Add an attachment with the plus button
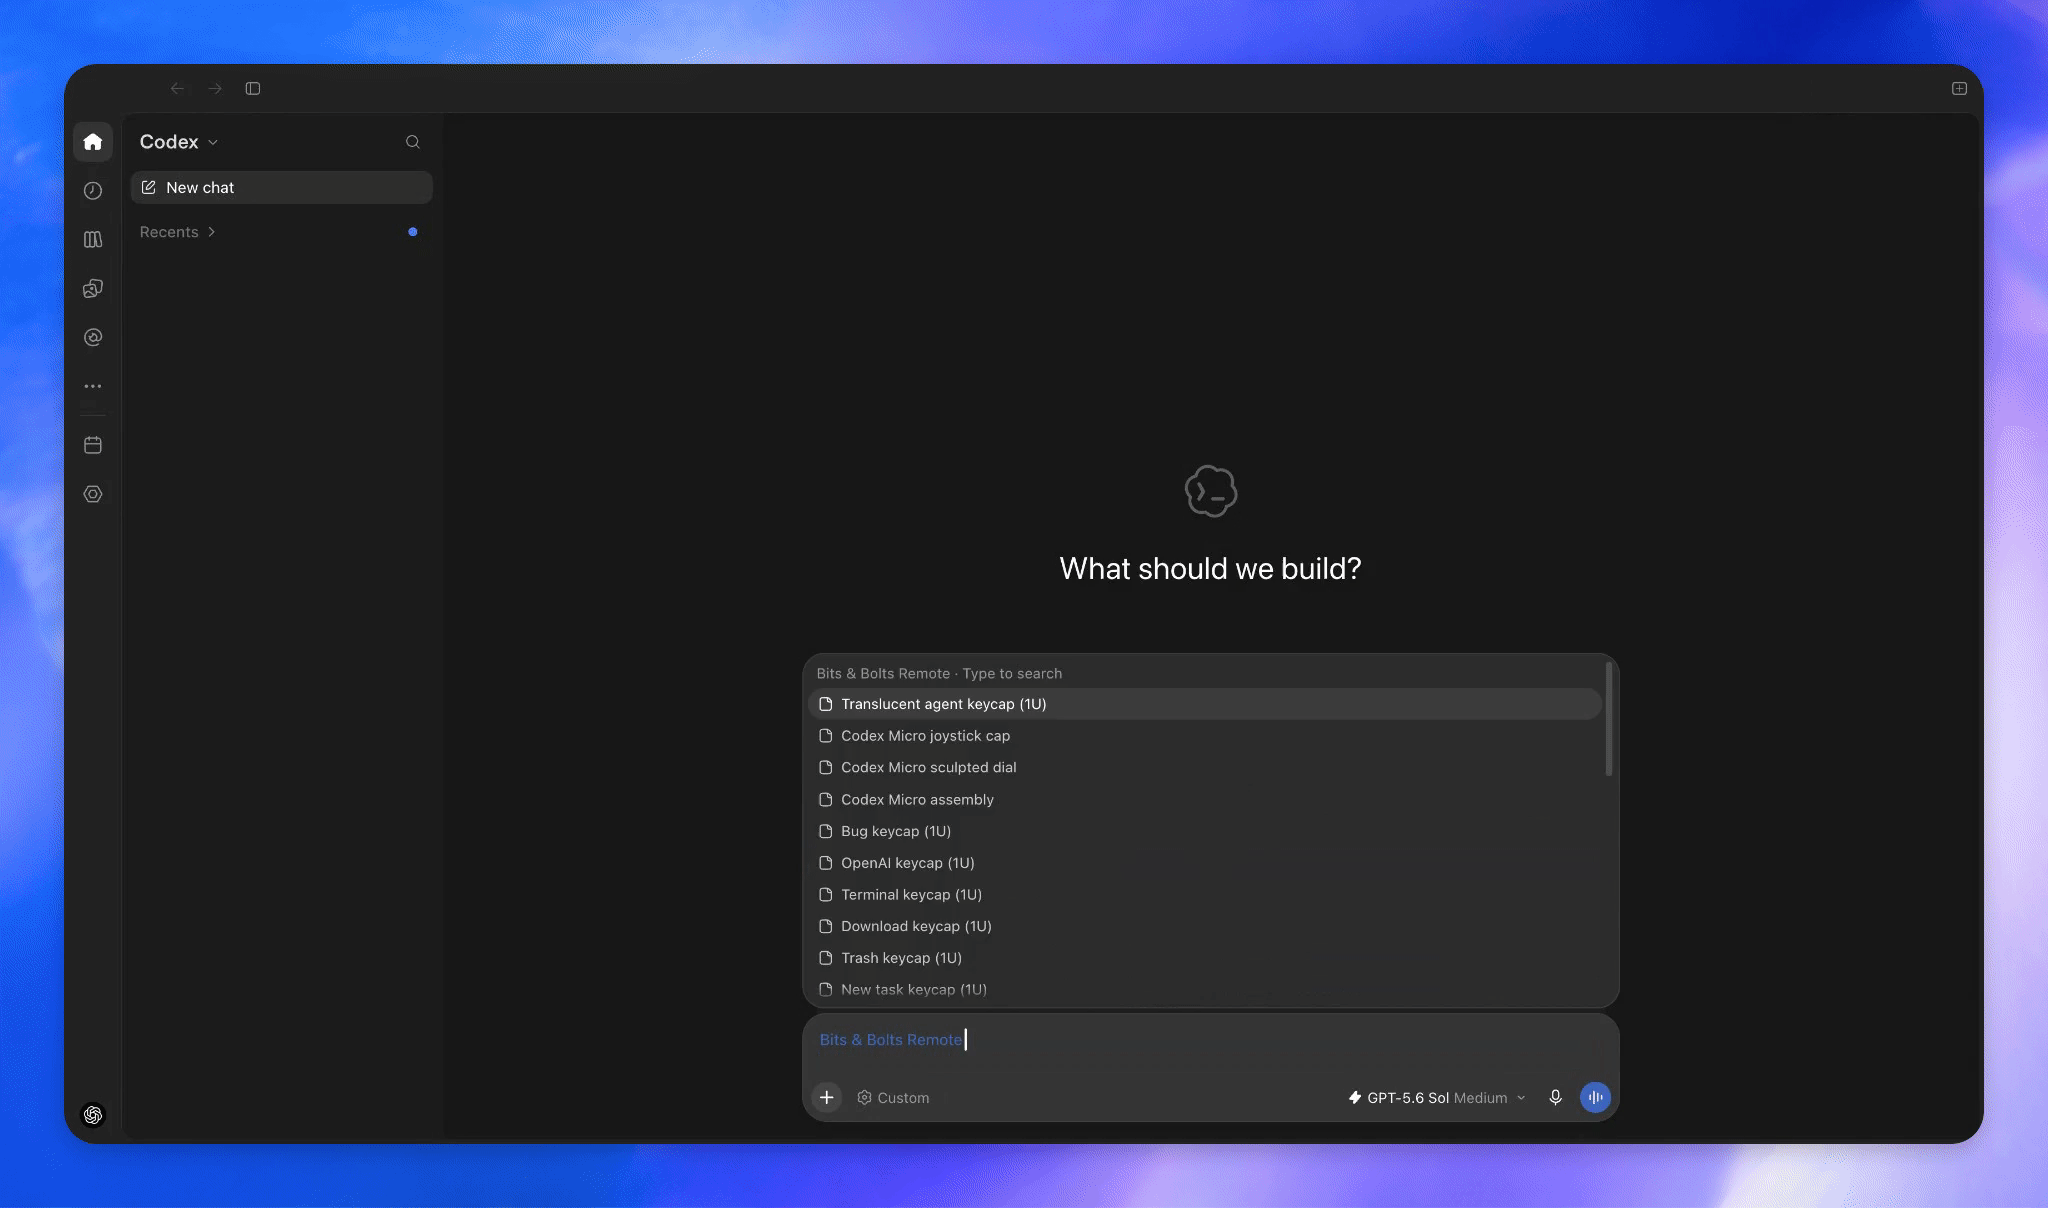Viewport: 2048px width, 1208px height. click(827, 1098)
